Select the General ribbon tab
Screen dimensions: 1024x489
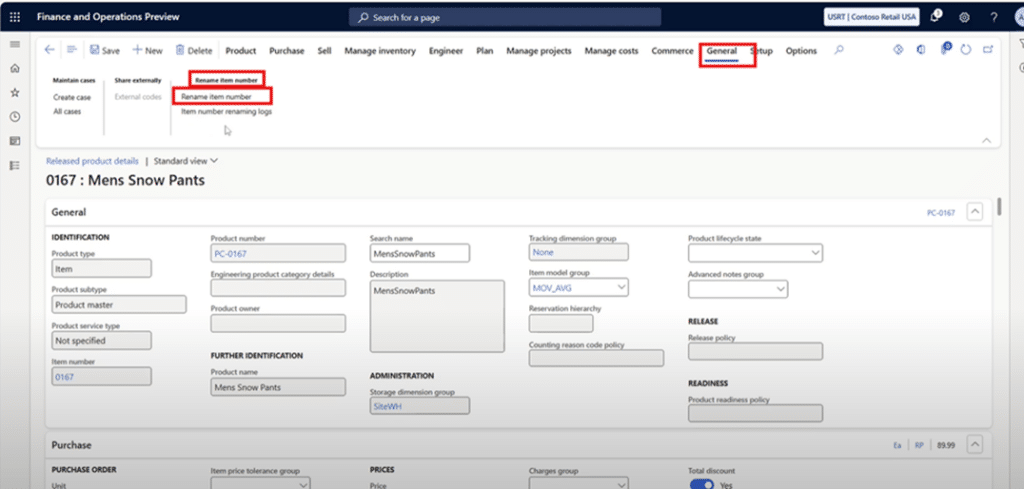722,51
